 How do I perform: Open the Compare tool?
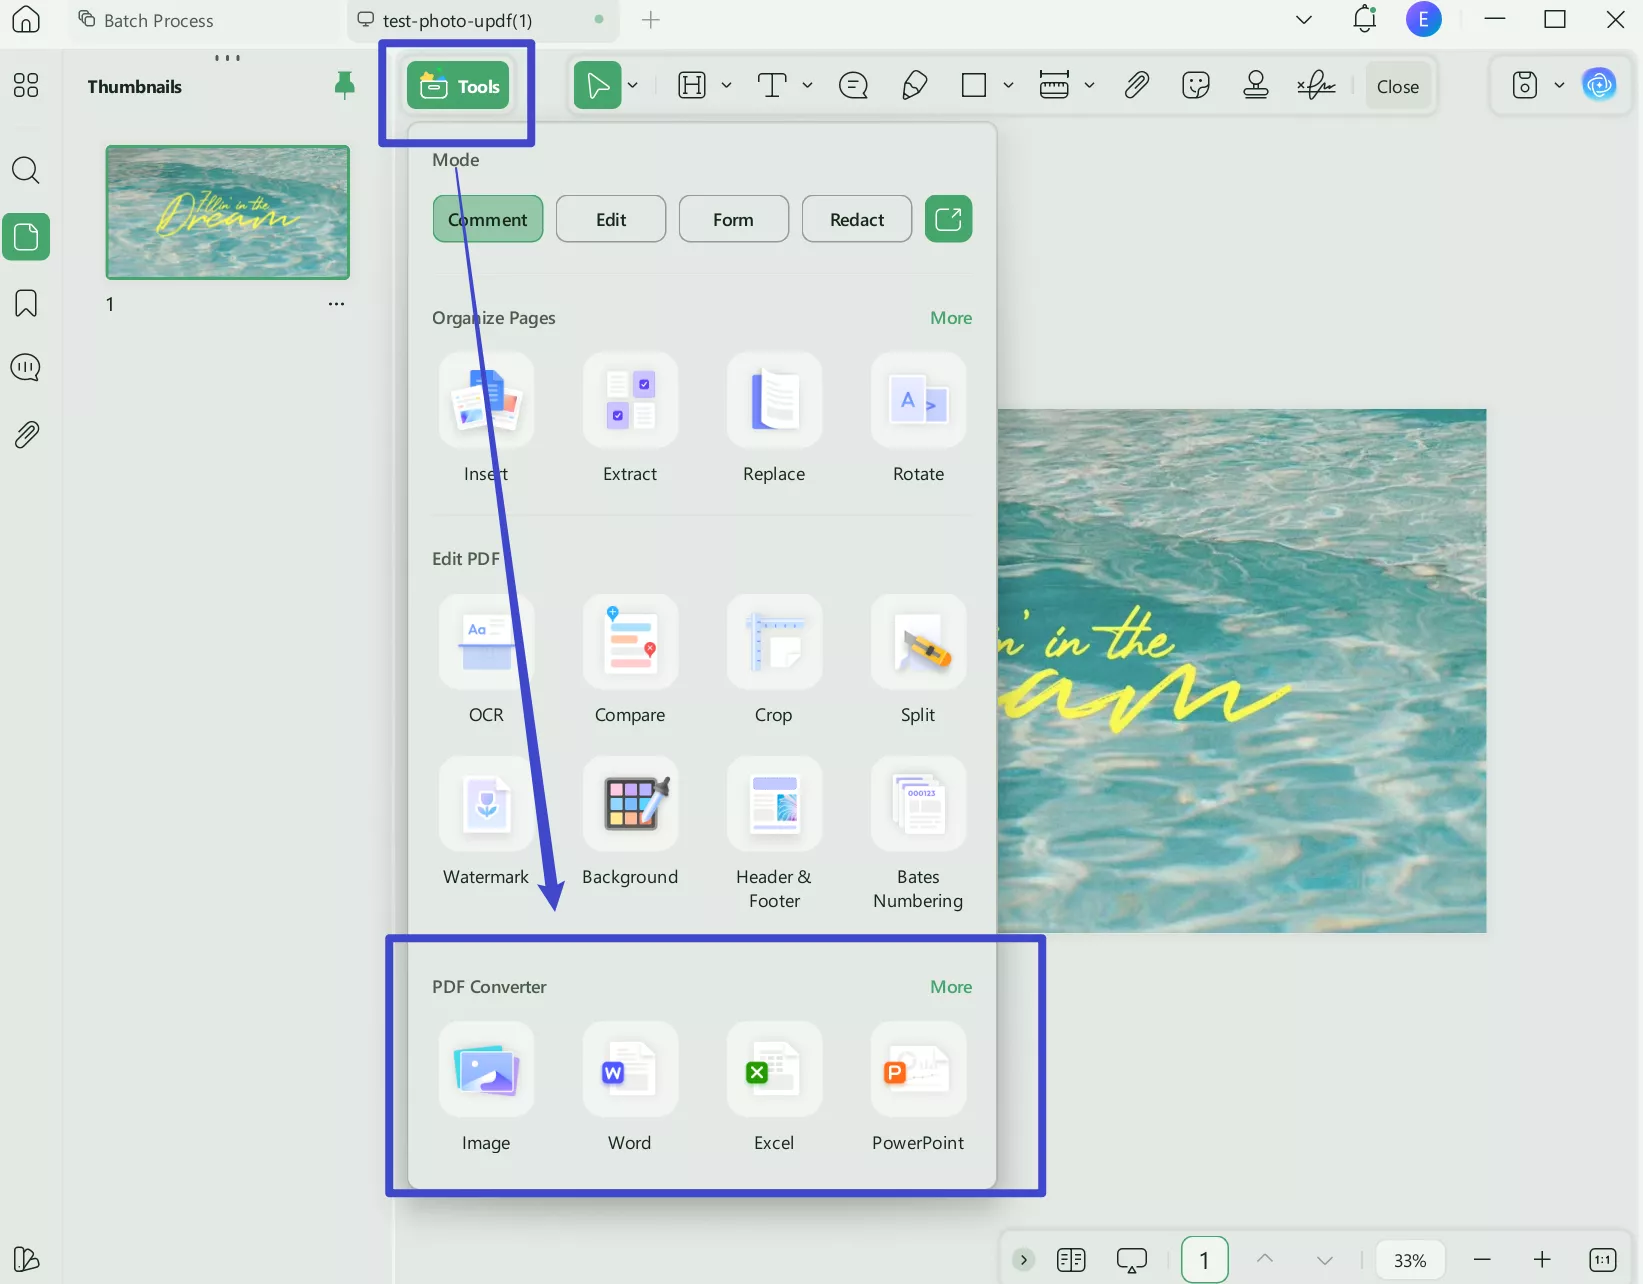(x=630, y=641)
